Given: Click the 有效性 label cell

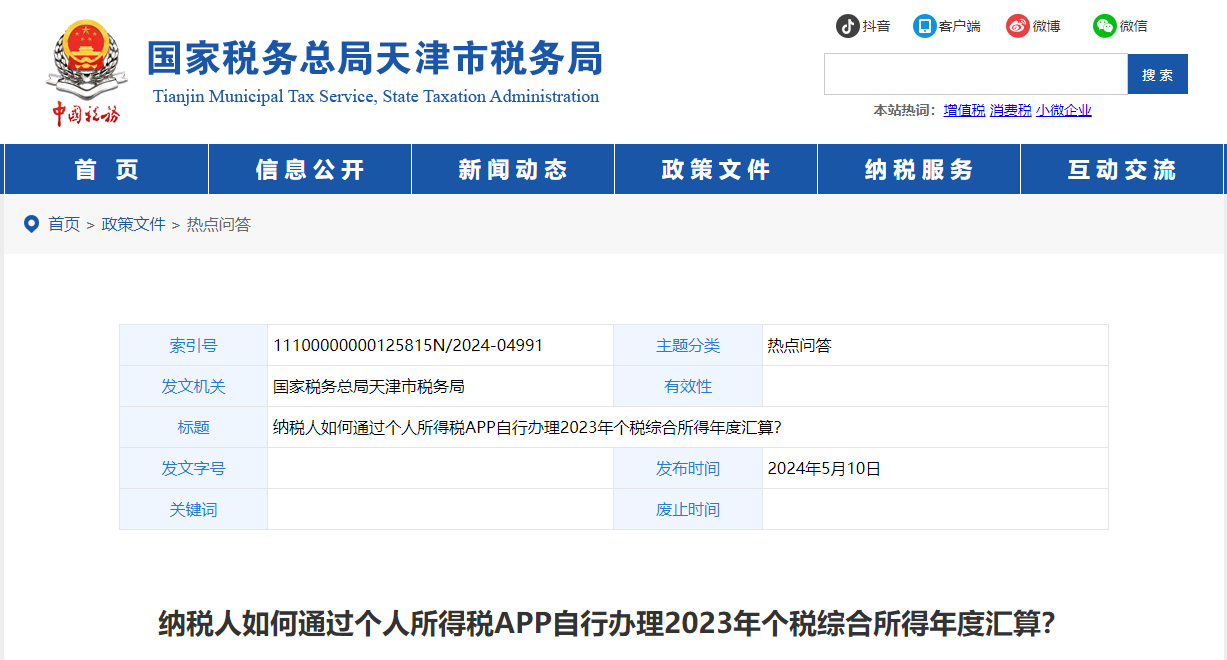Looking at the screenshot, I should tap(688, 386).
